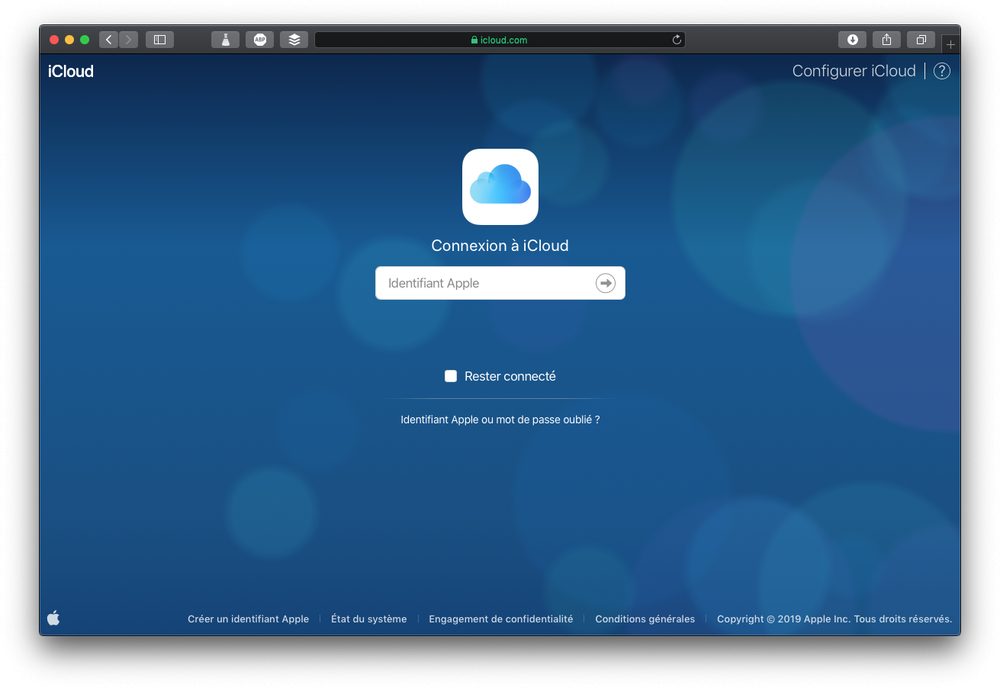This screenshot has height=688, width=1000.
Task: Click the Apple logo in footer
Action: 54,617
